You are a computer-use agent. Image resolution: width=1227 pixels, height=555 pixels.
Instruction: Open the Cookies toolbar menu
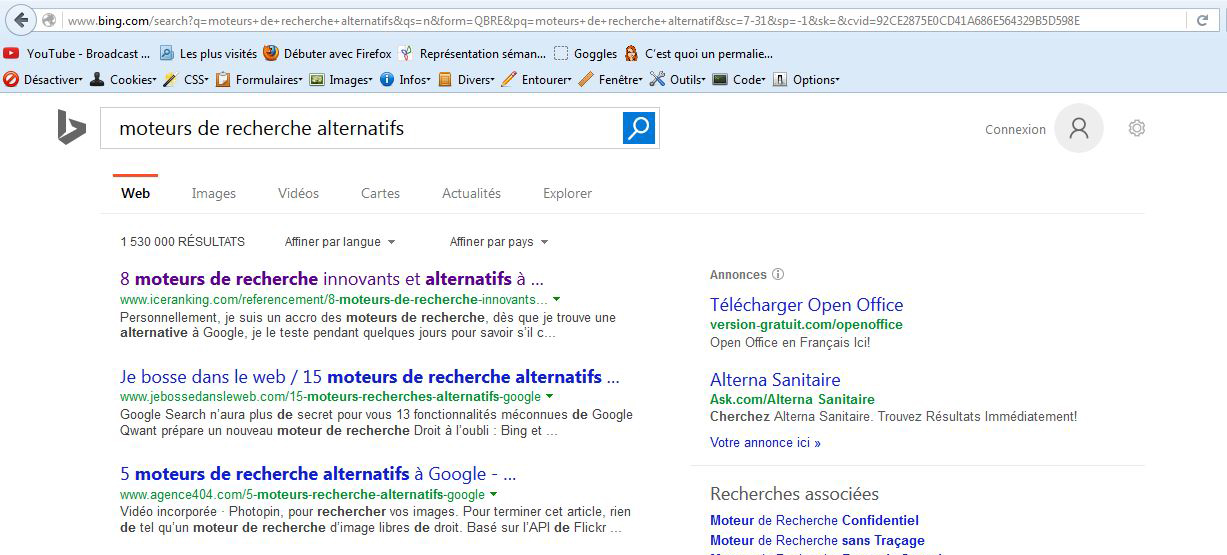click(x=123, y=80)
